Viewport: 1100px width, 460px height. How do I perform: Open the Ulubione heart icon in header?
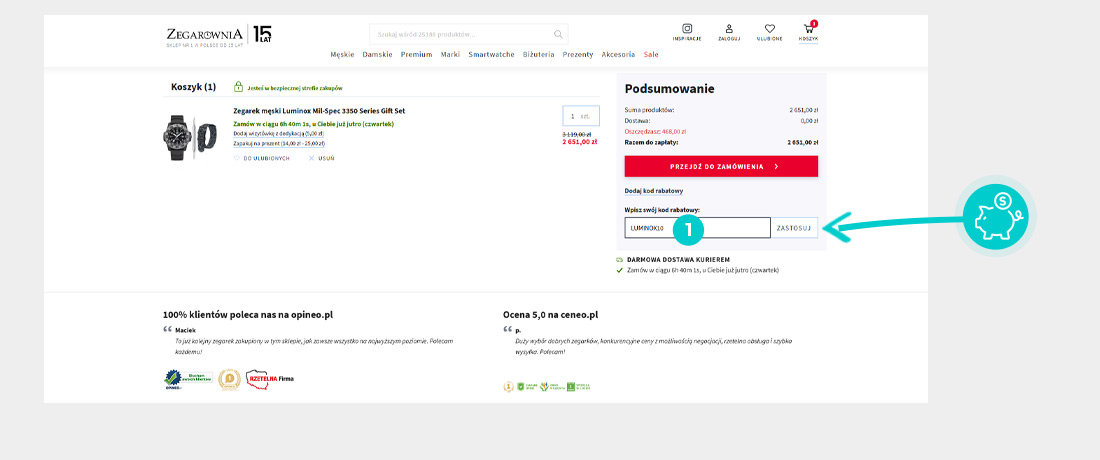pos(770,29)
